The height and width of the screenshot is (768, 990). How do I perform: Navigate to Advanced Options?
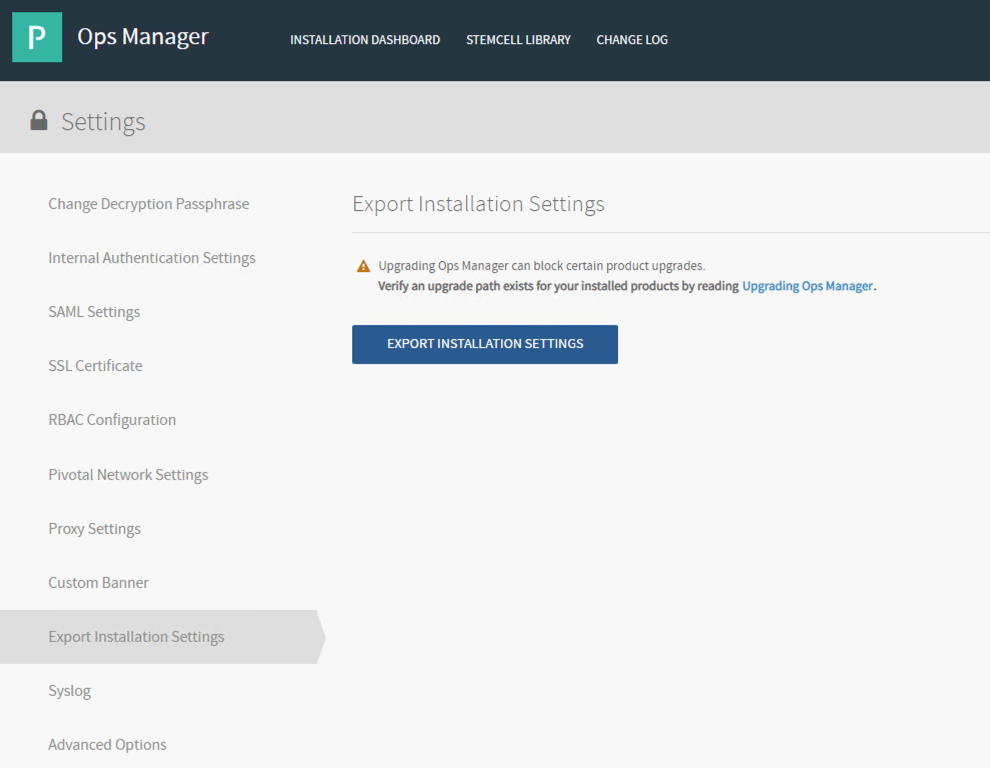107,745
